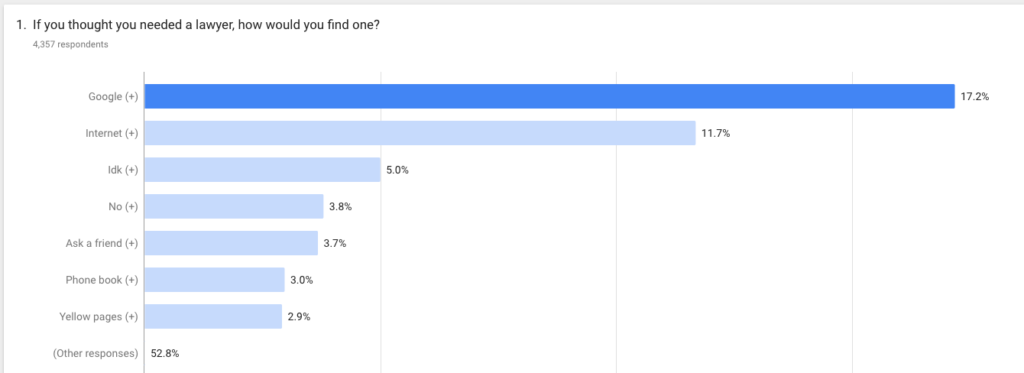Click the 17.2% value label
The width and height of the screenshot is (1024, 373).
click(974, 97)
